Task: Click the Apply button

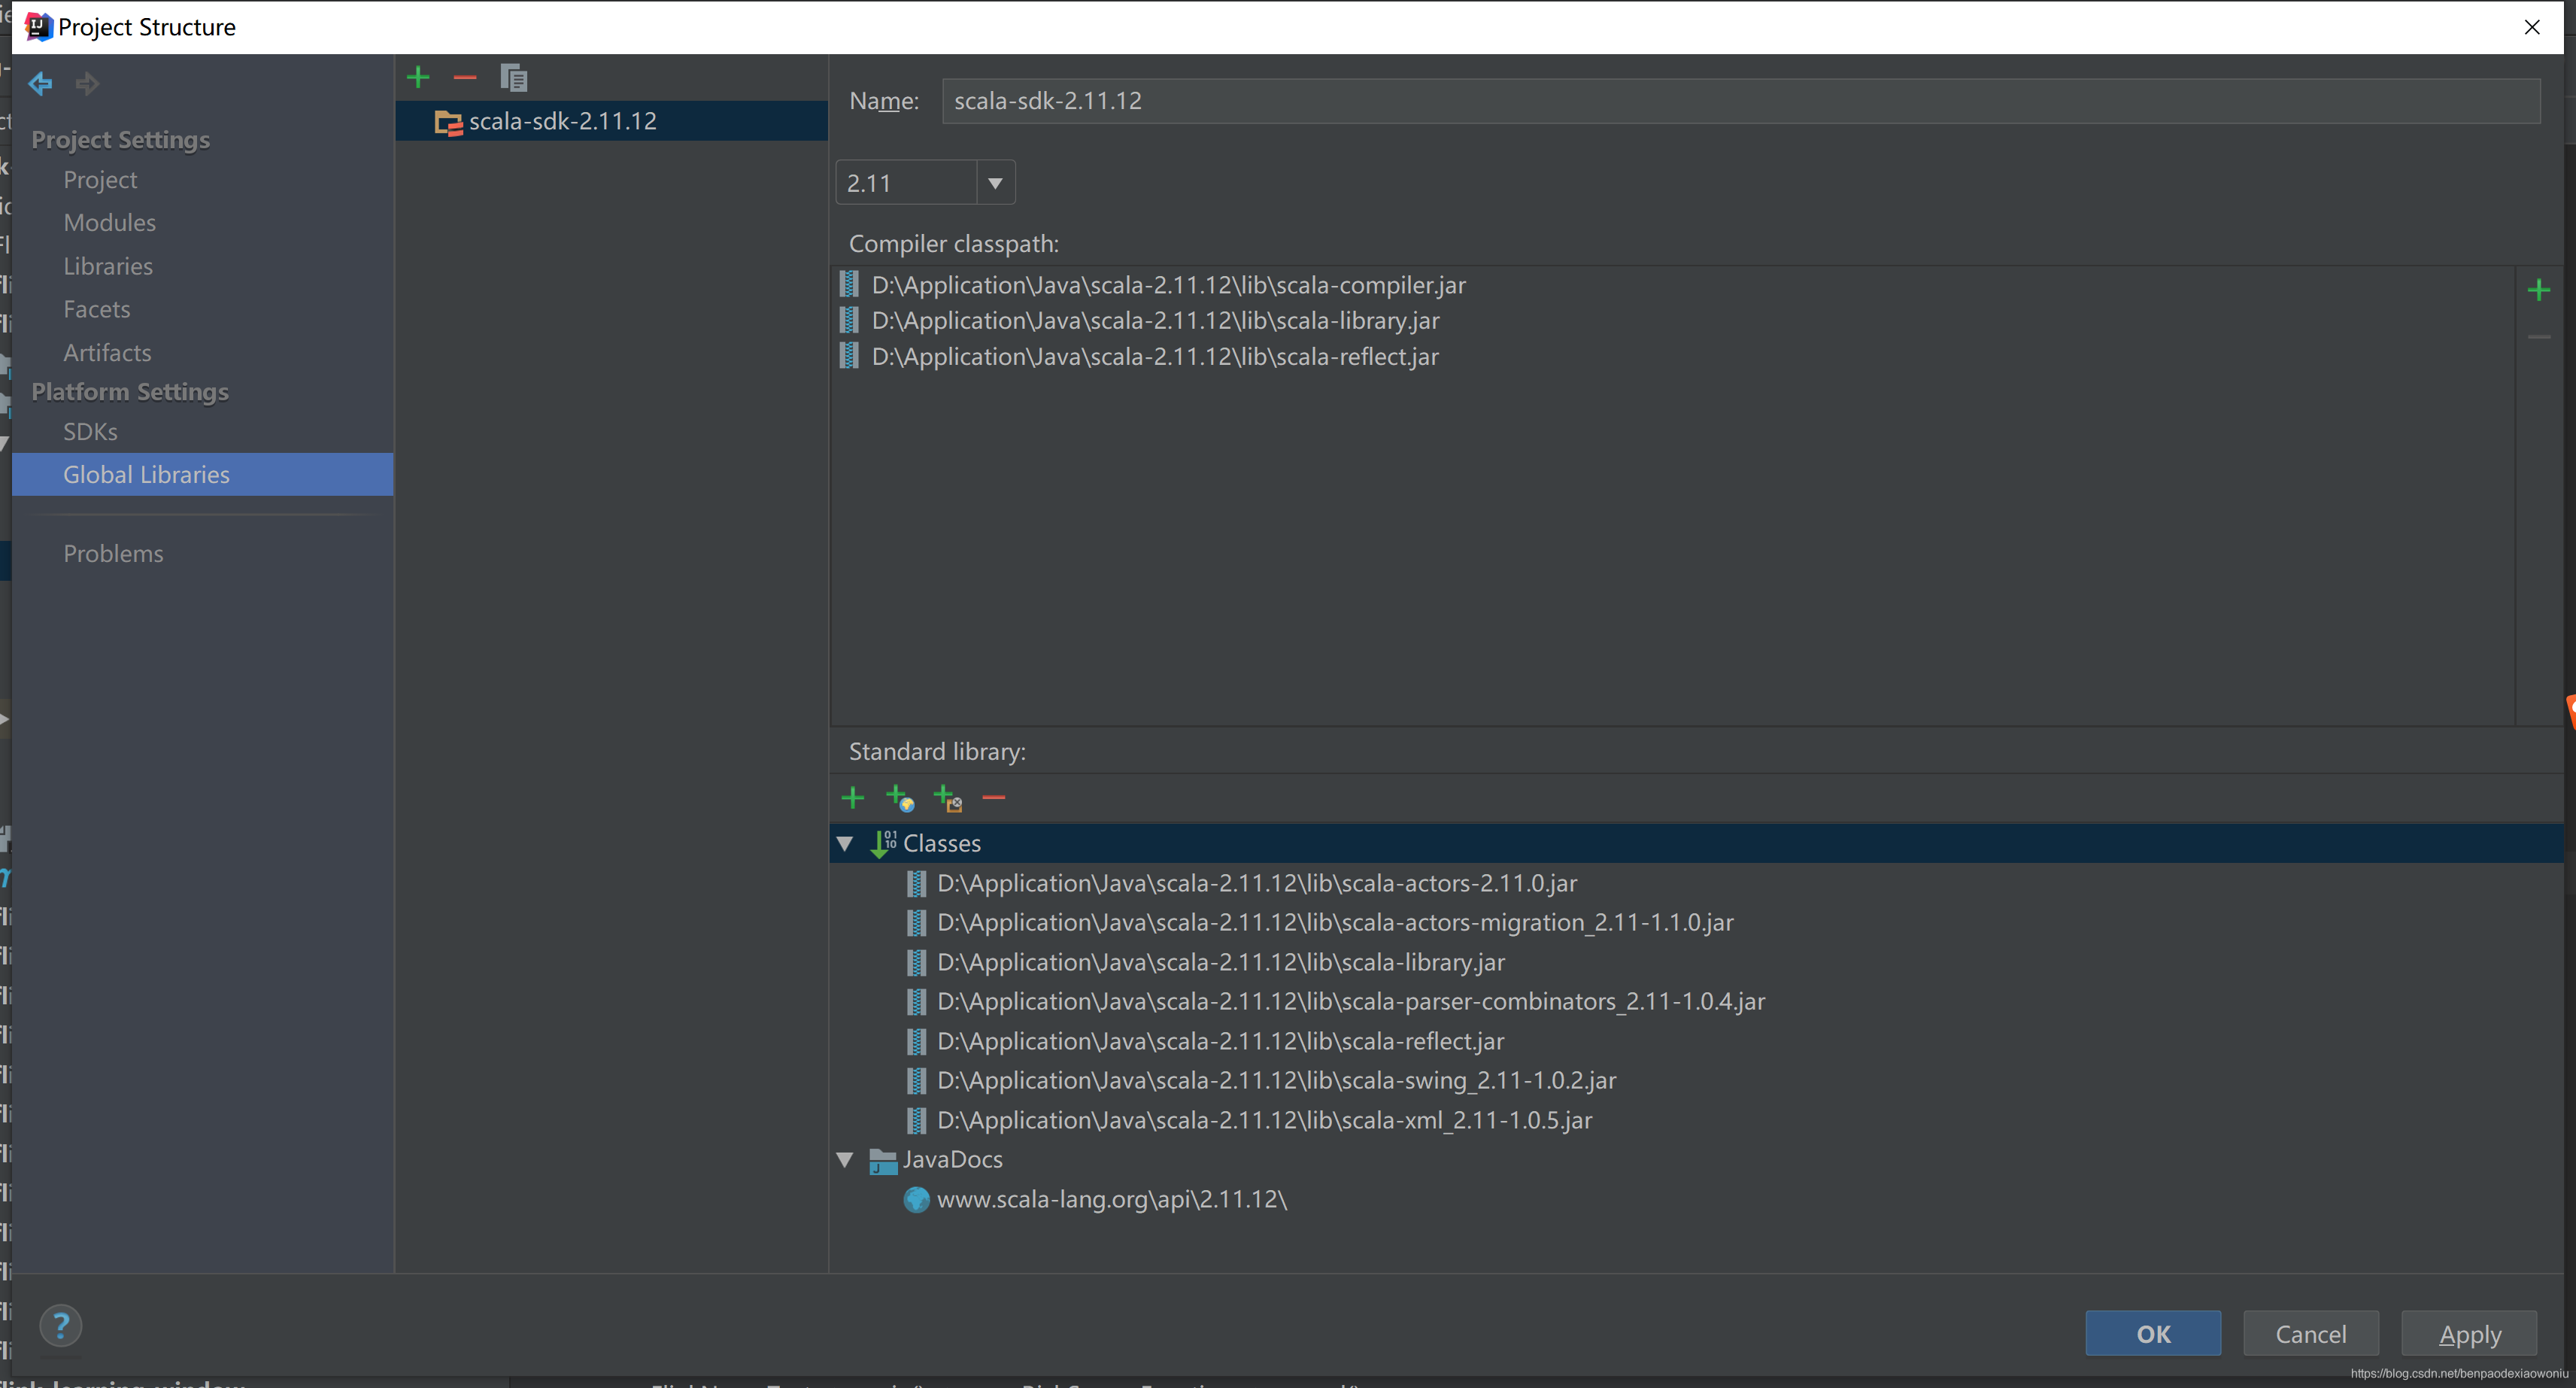Action: pyautogui.click(x=2469, y=1334)
